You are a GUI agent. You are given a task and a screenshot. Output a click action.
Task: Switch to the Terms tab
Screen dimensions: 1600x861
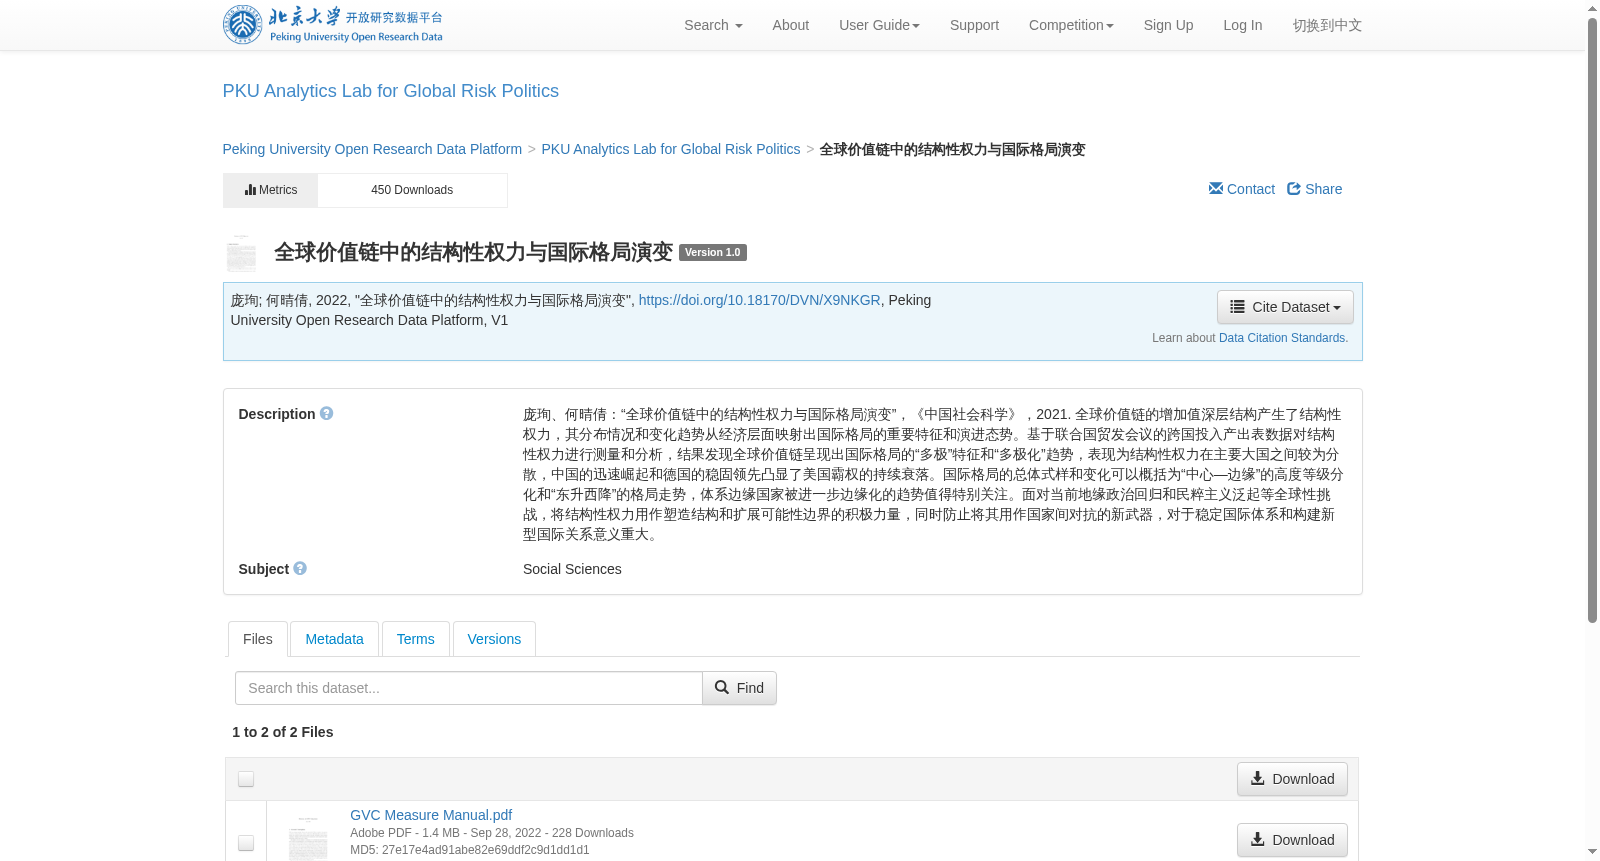(415, 639)
